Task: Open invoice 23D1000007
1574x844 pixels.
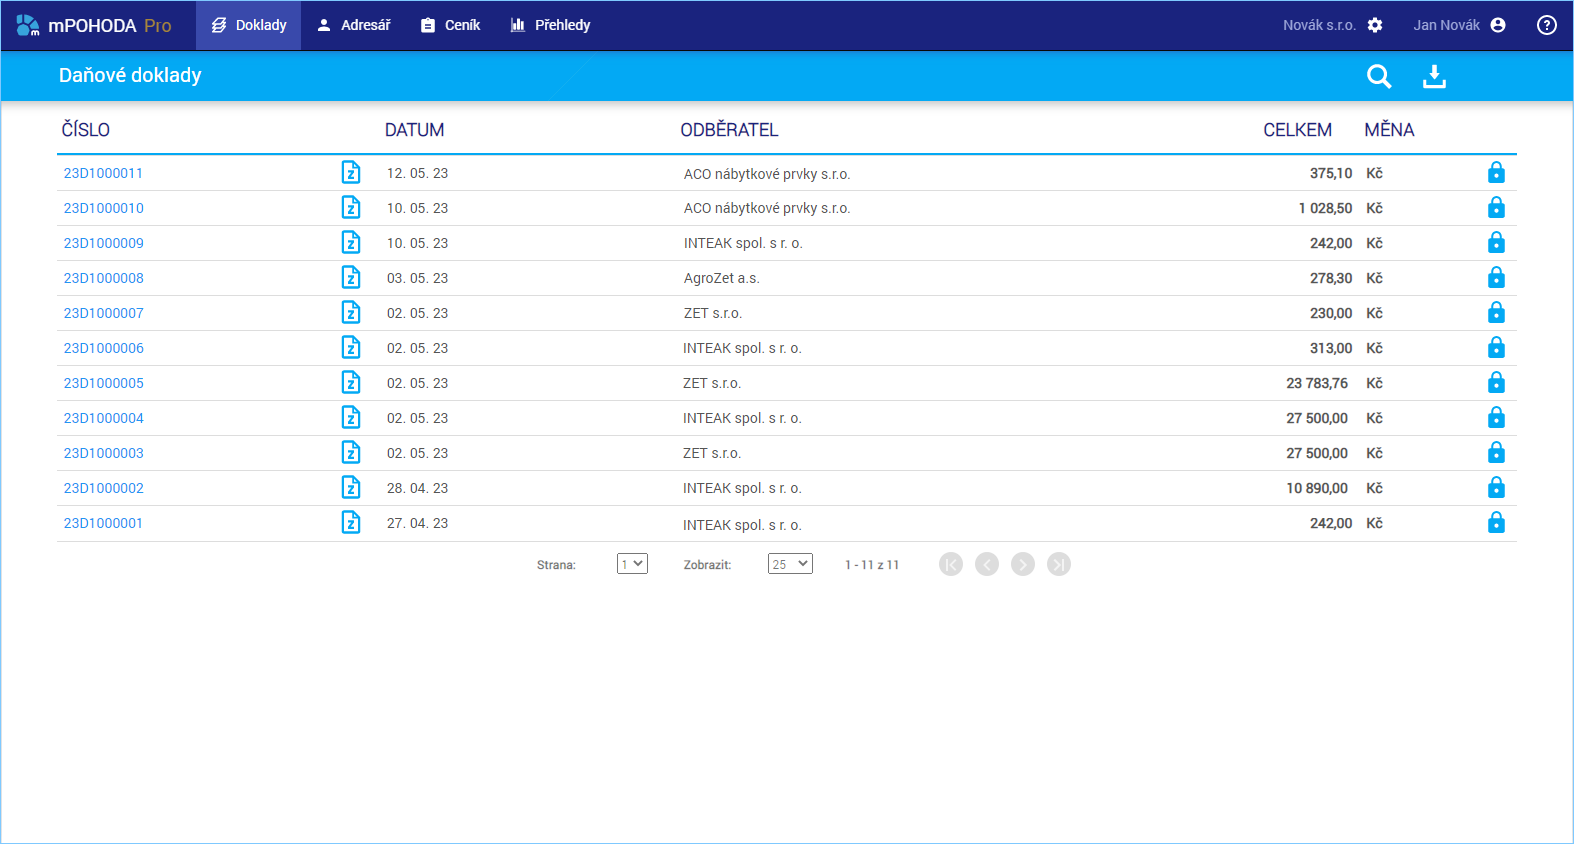Action: (103, 313)
